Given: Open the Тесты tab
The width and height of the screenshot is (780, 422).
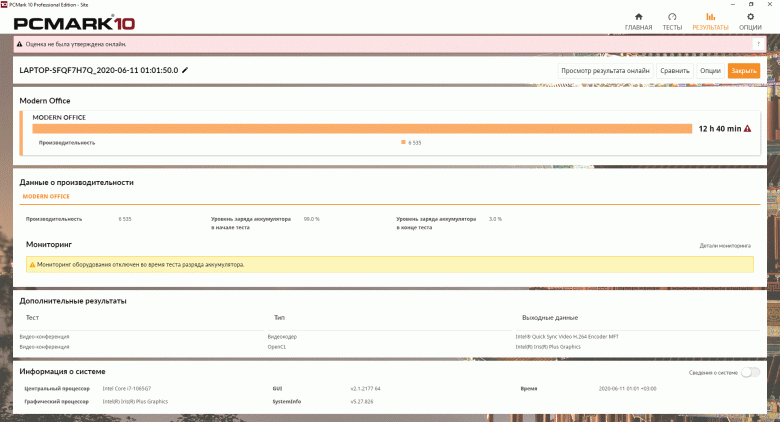Looking at the screenshot, I should [672, 22].
